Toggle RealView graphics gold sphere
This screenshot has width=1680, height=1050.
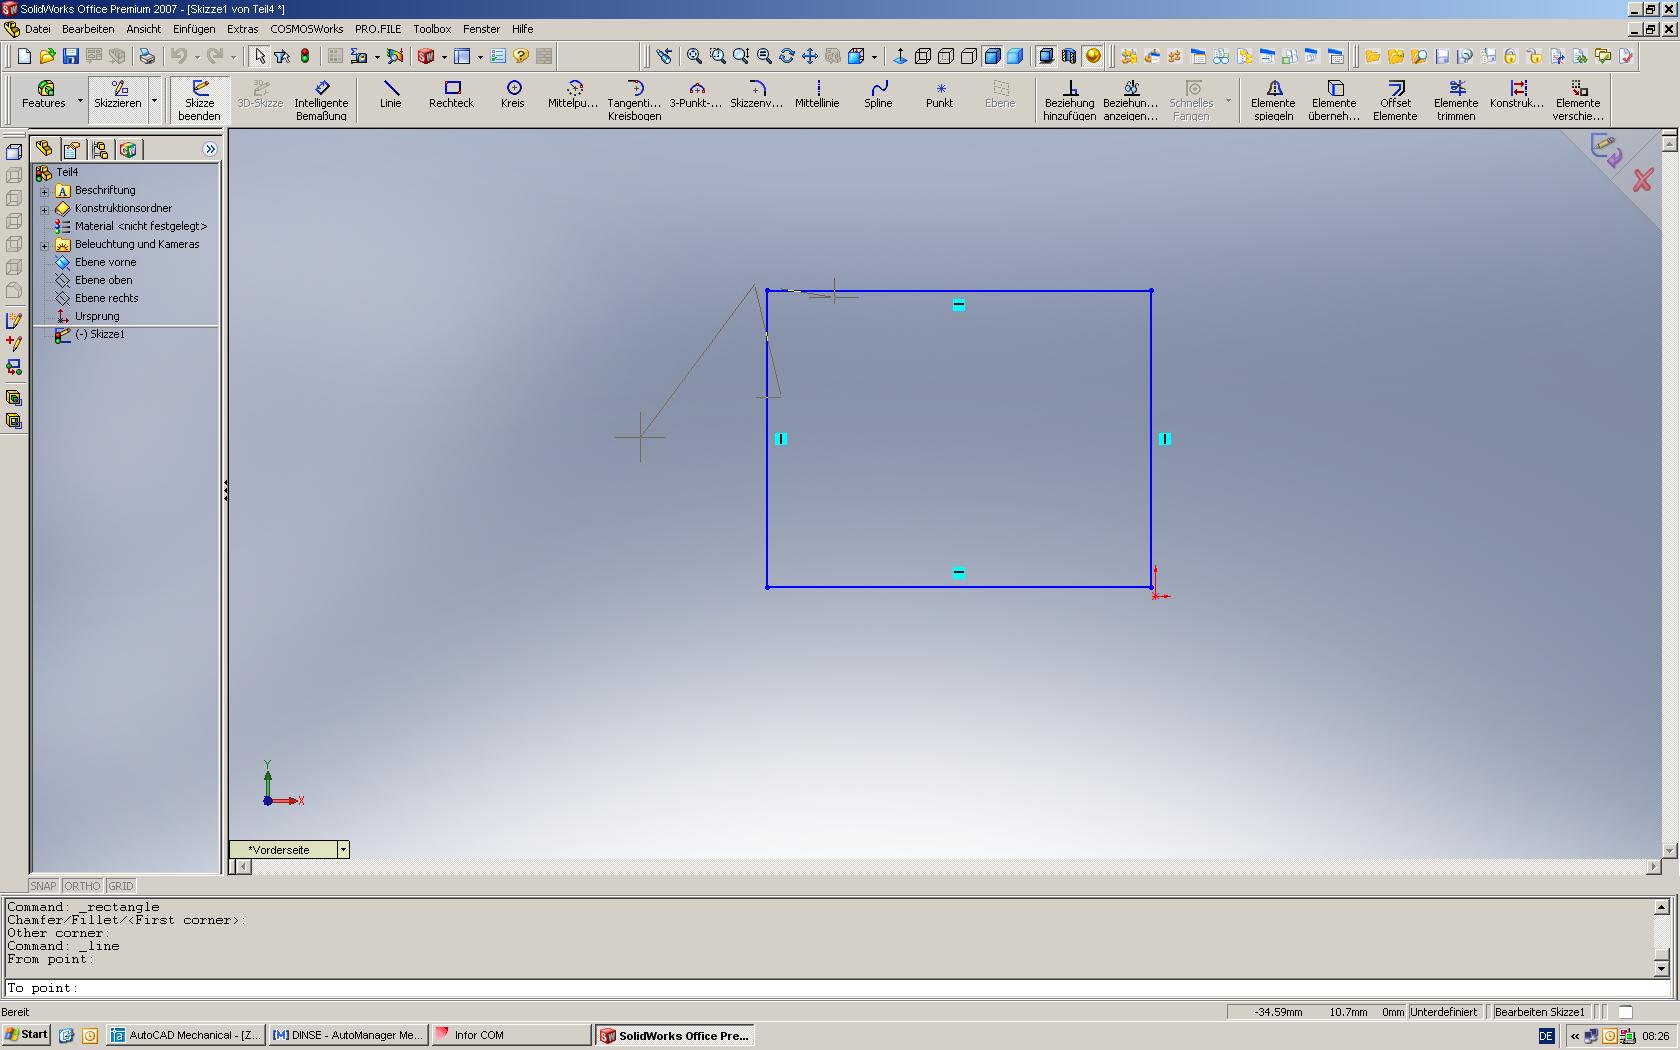[x=1093, y=56]
